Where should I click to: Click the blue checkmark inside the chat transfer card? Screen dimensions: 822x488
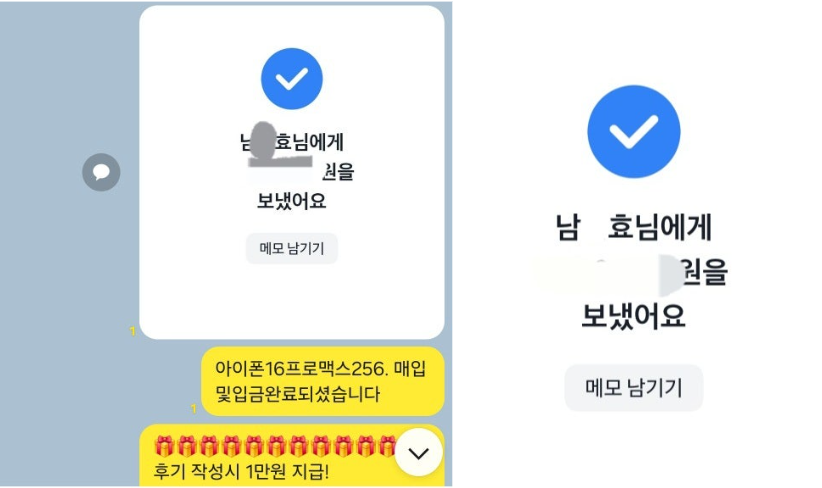(x=291, y=79)
